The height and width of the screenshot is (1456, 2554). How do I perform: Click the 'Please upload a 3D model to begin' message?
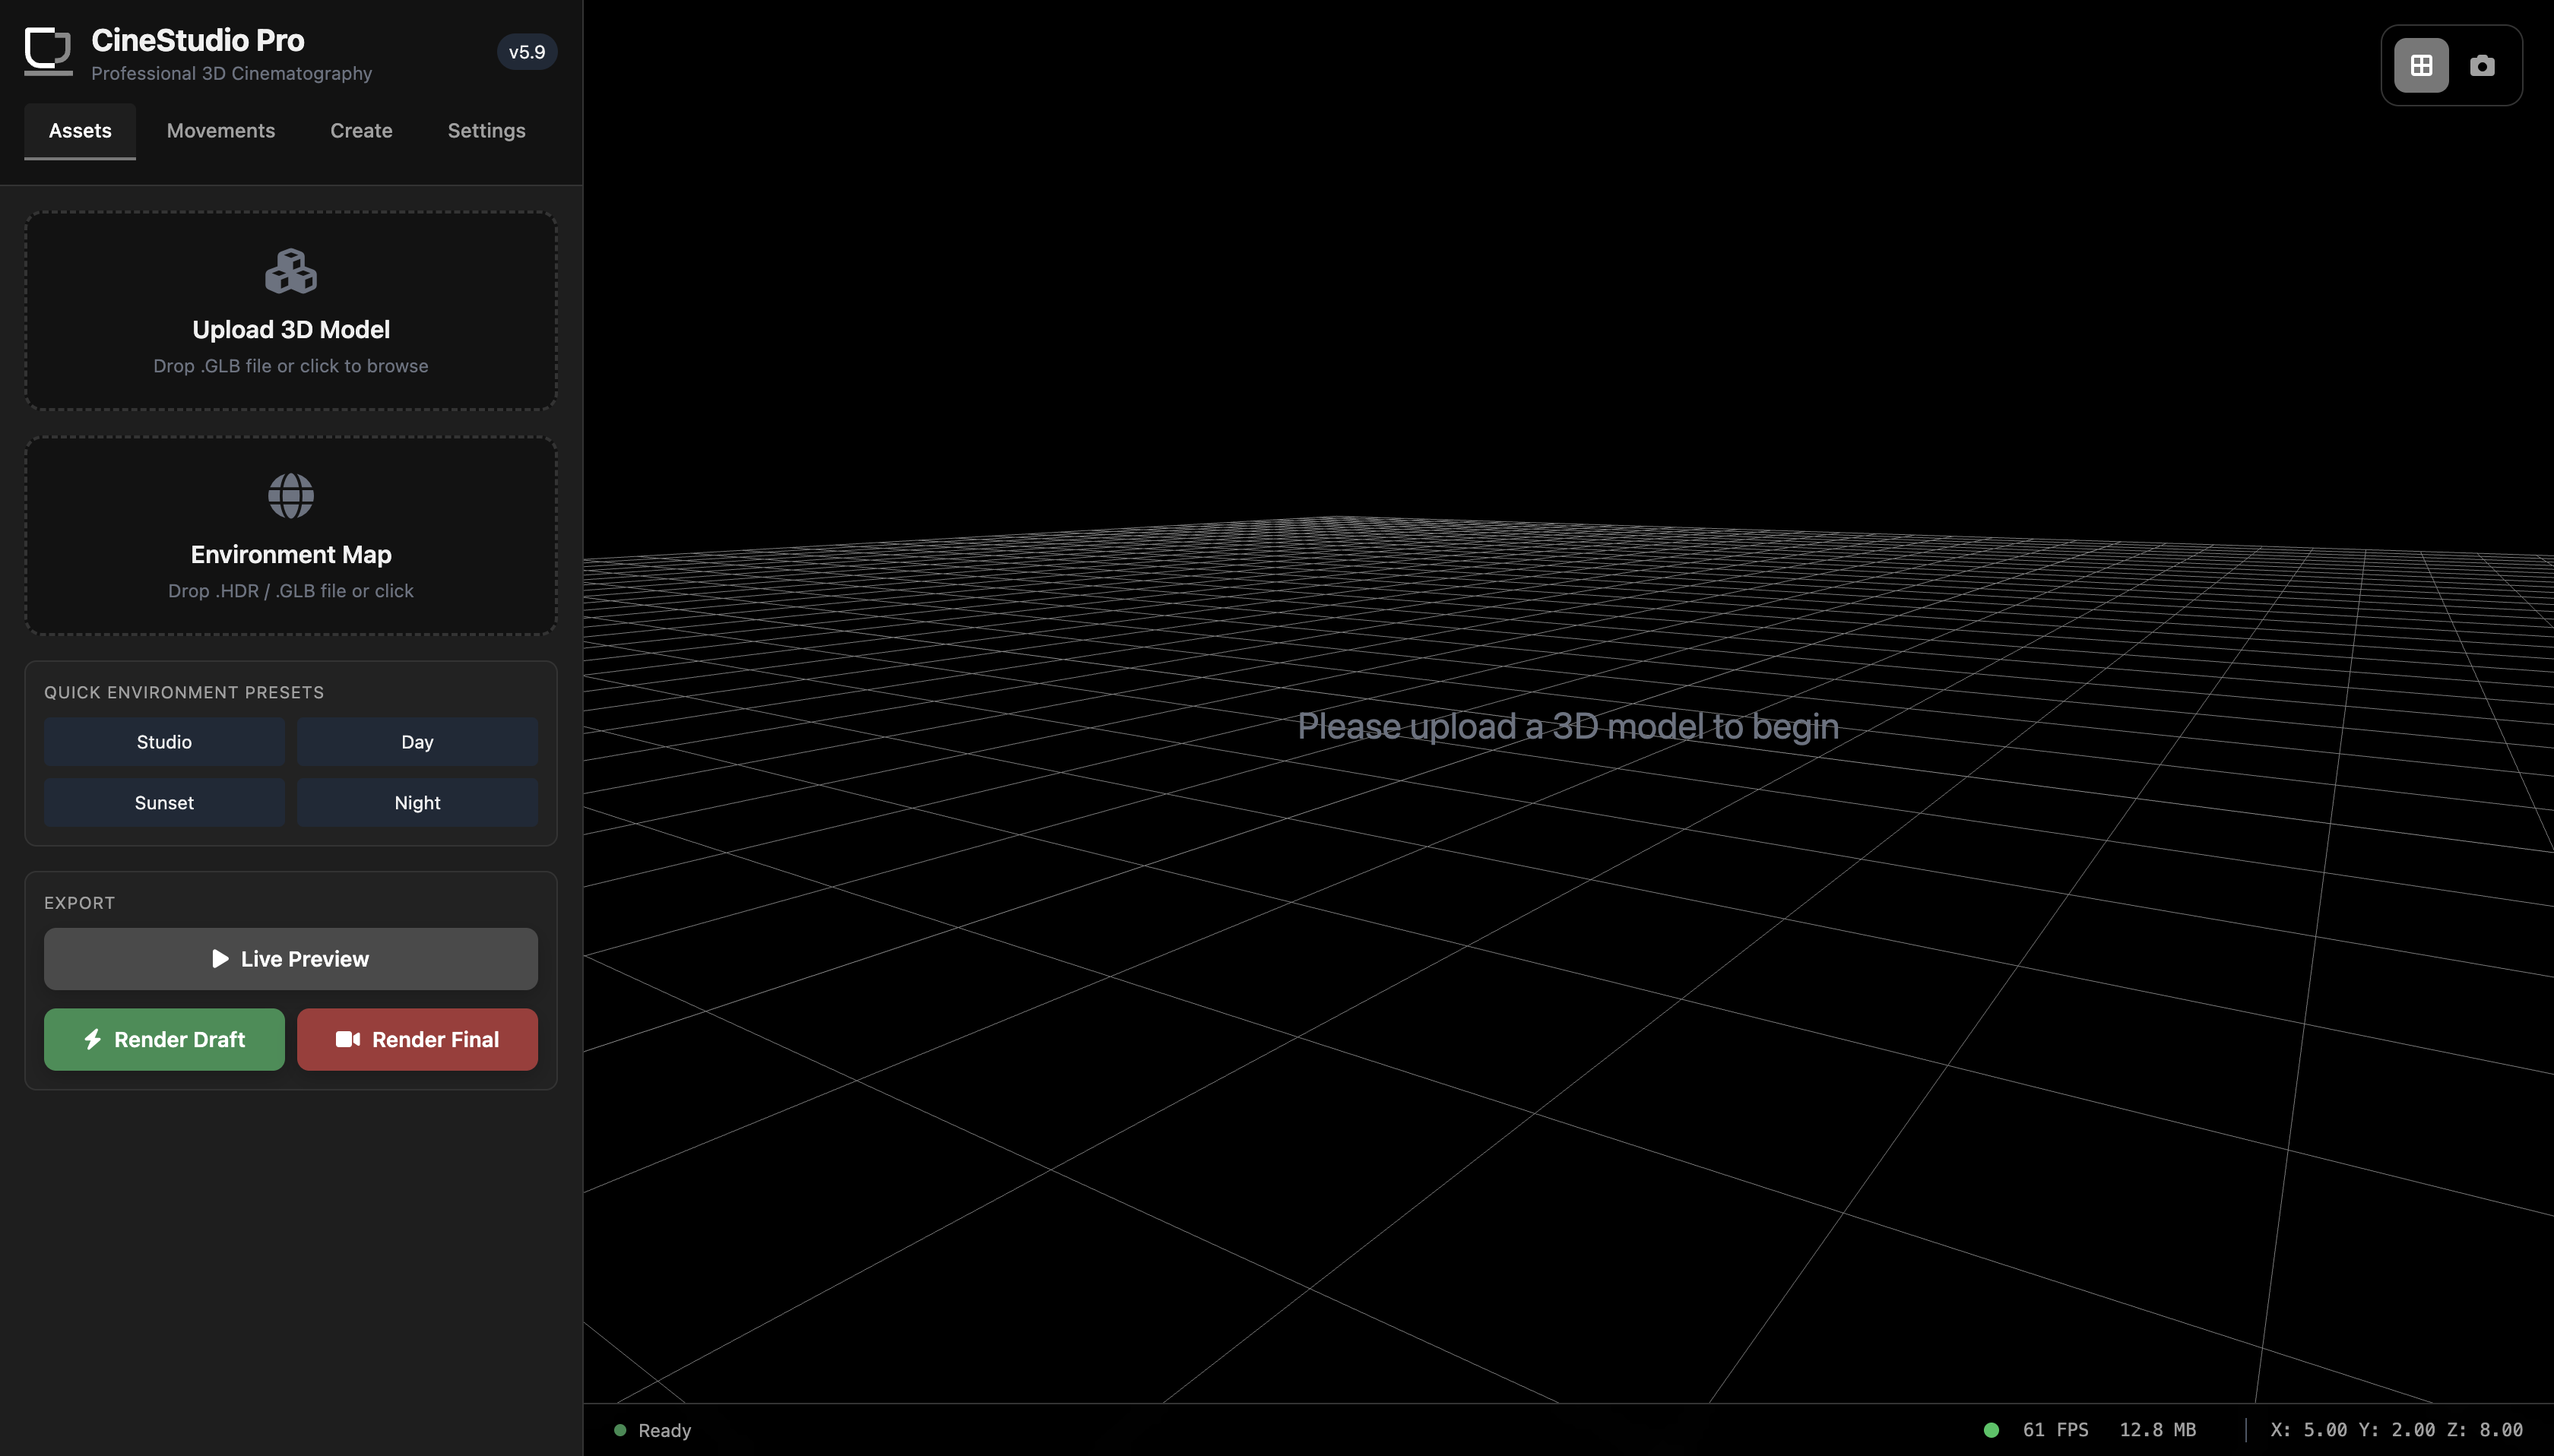pos(1568,727)
